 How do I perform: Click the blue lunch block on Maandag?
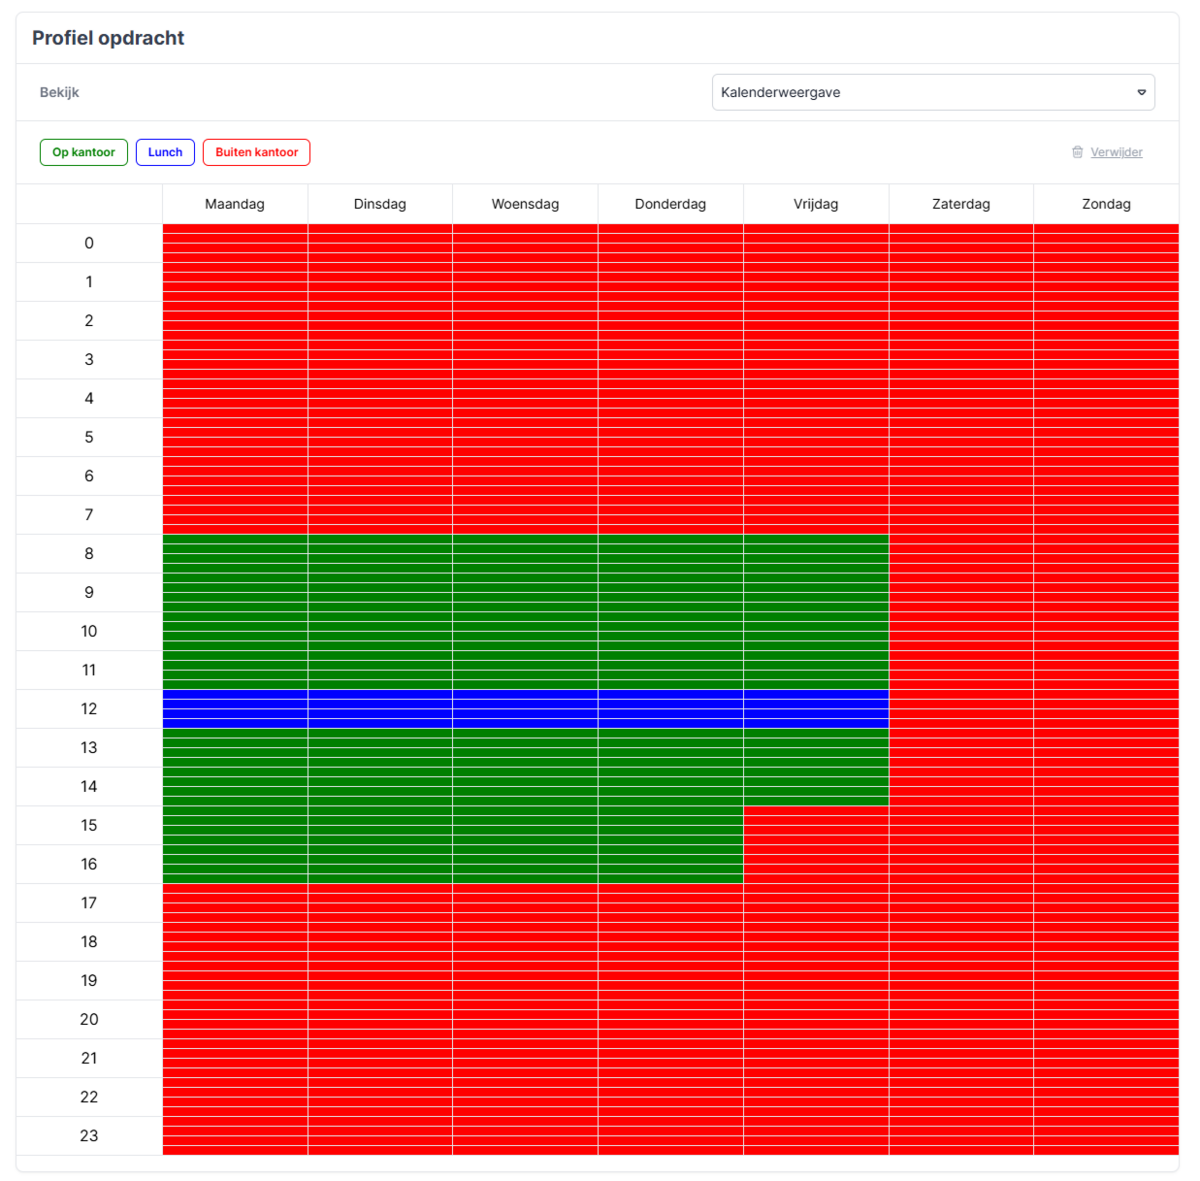[x=235, y=709]
